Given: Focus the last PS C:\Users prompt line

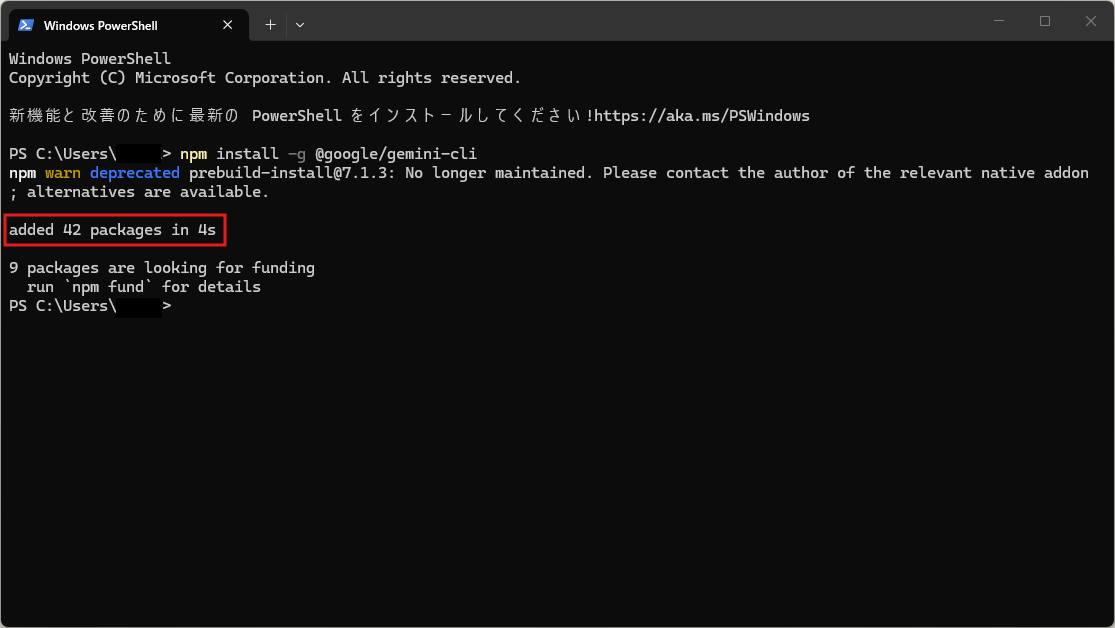Looking at the screenshot, I should tap(90, 306).
